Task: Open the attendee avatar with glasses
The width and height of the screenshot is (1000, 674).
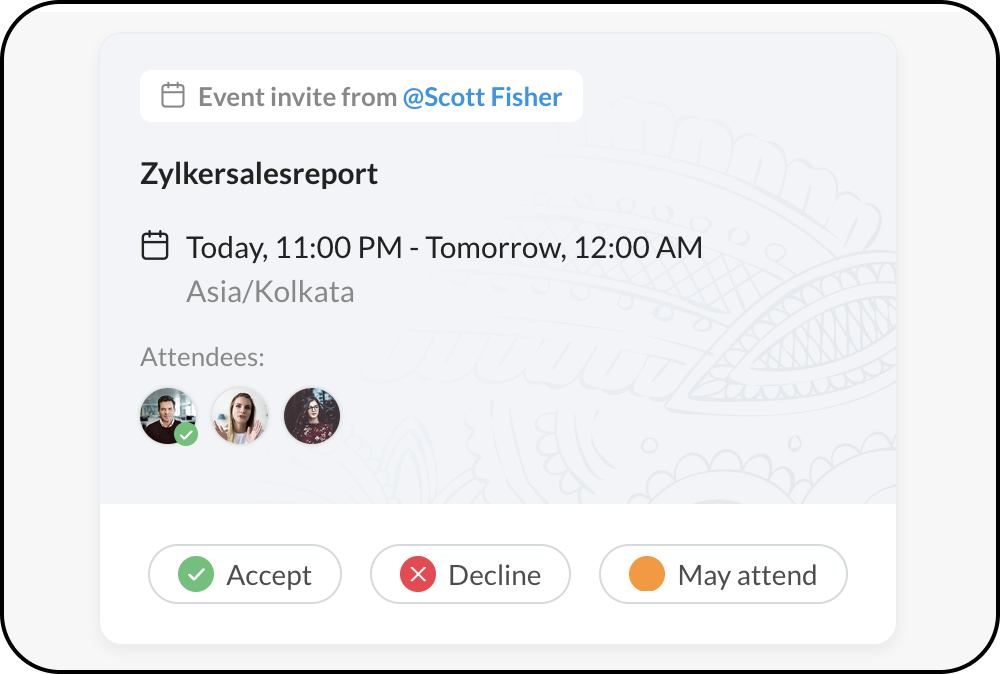Action: coord(312,416)
